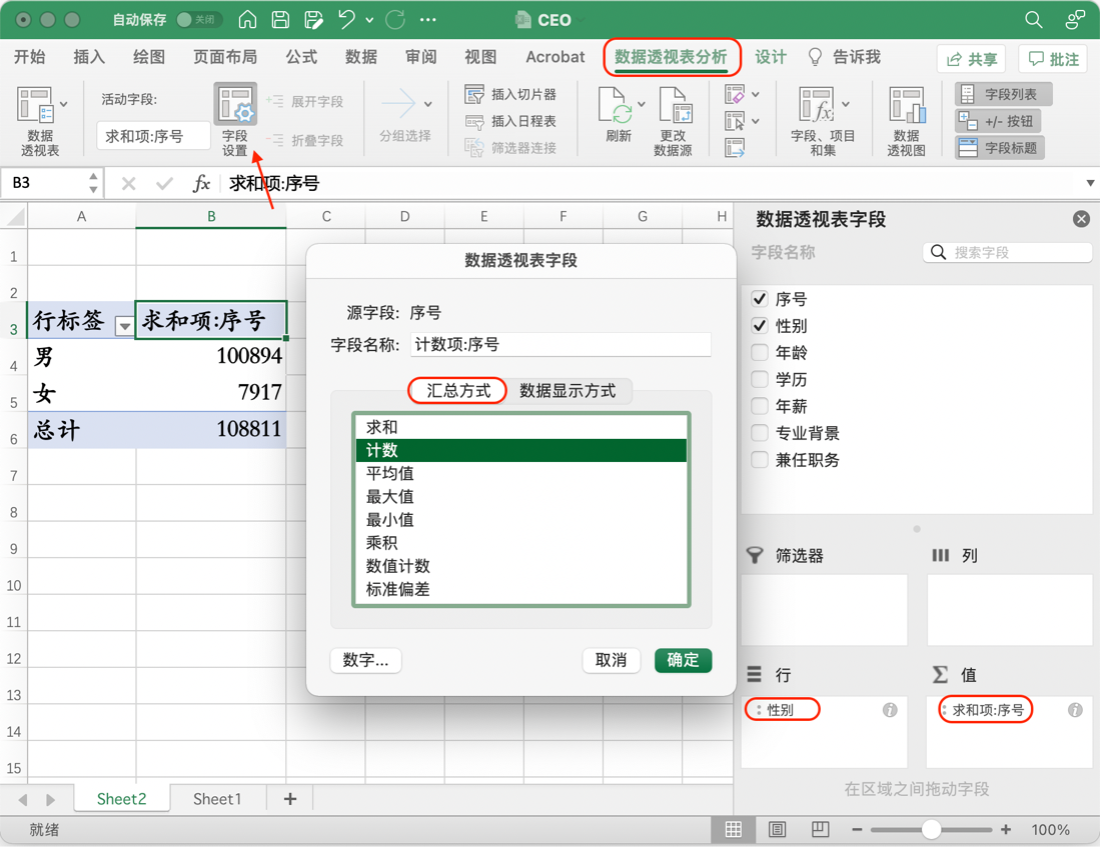Uncheck the 性别 field checkbox
1100x849 pixels.
point(760,326)
